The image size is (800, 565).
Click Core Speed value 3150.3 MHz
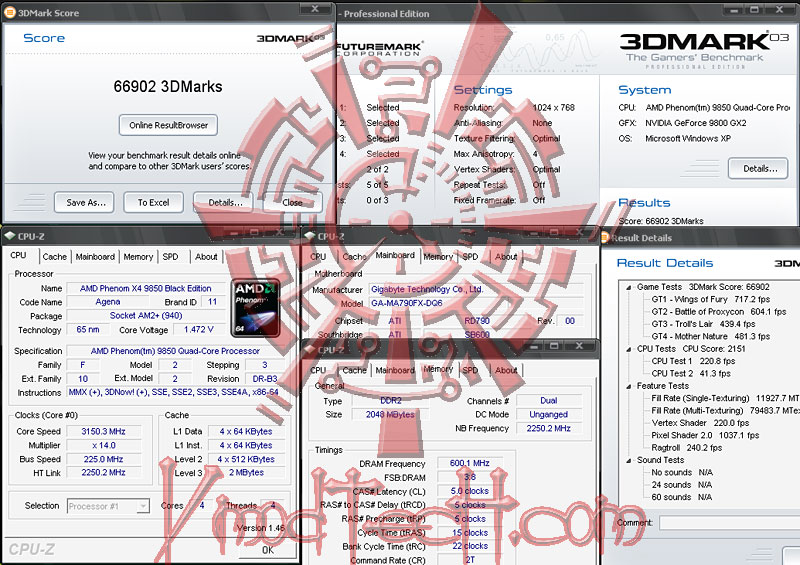104,431
